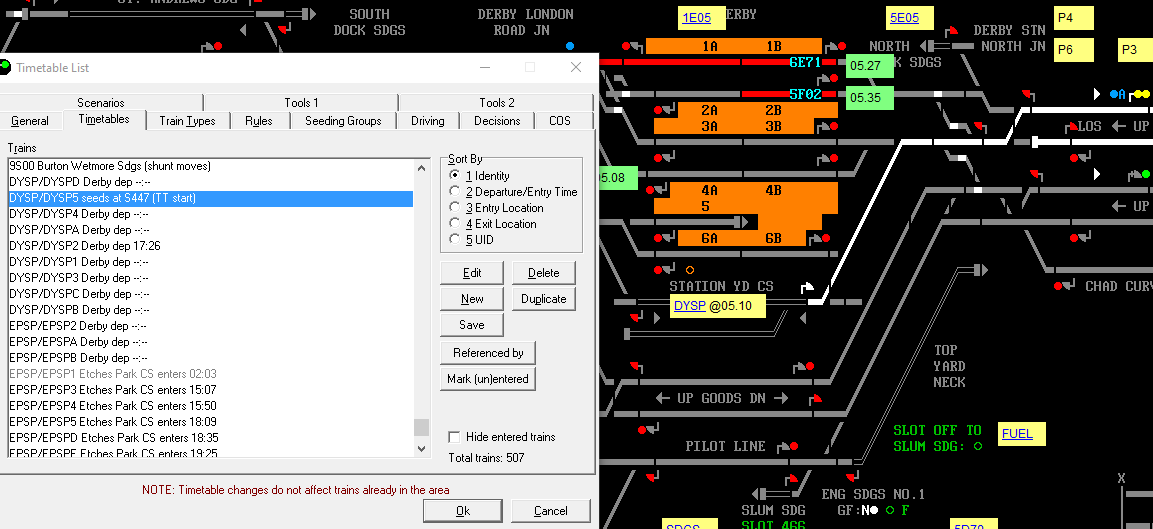Open the Train Types tab
1153x529 pixels.
188,121
